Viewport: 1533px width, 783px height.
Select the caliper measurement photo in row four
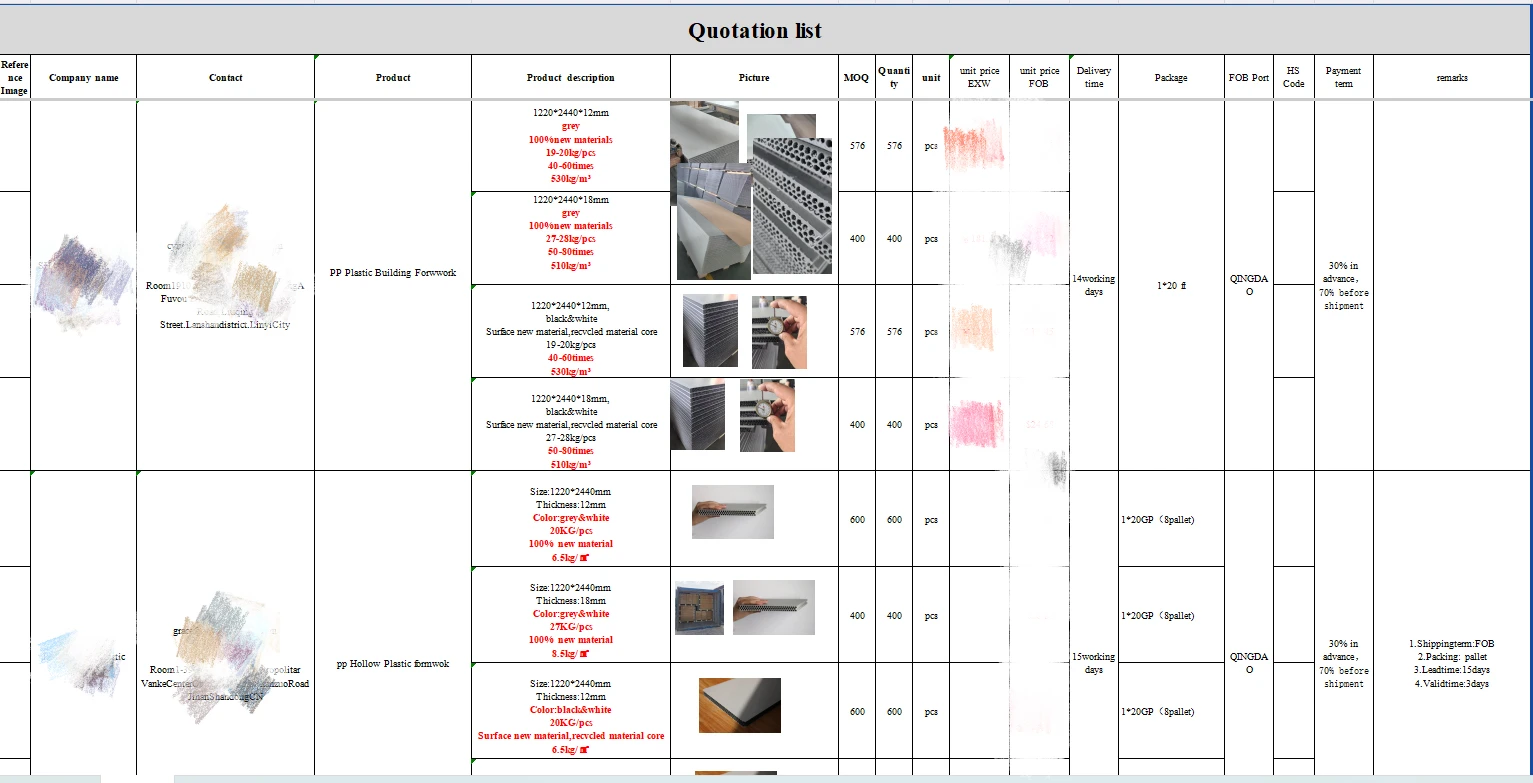(x=767, y=415)
